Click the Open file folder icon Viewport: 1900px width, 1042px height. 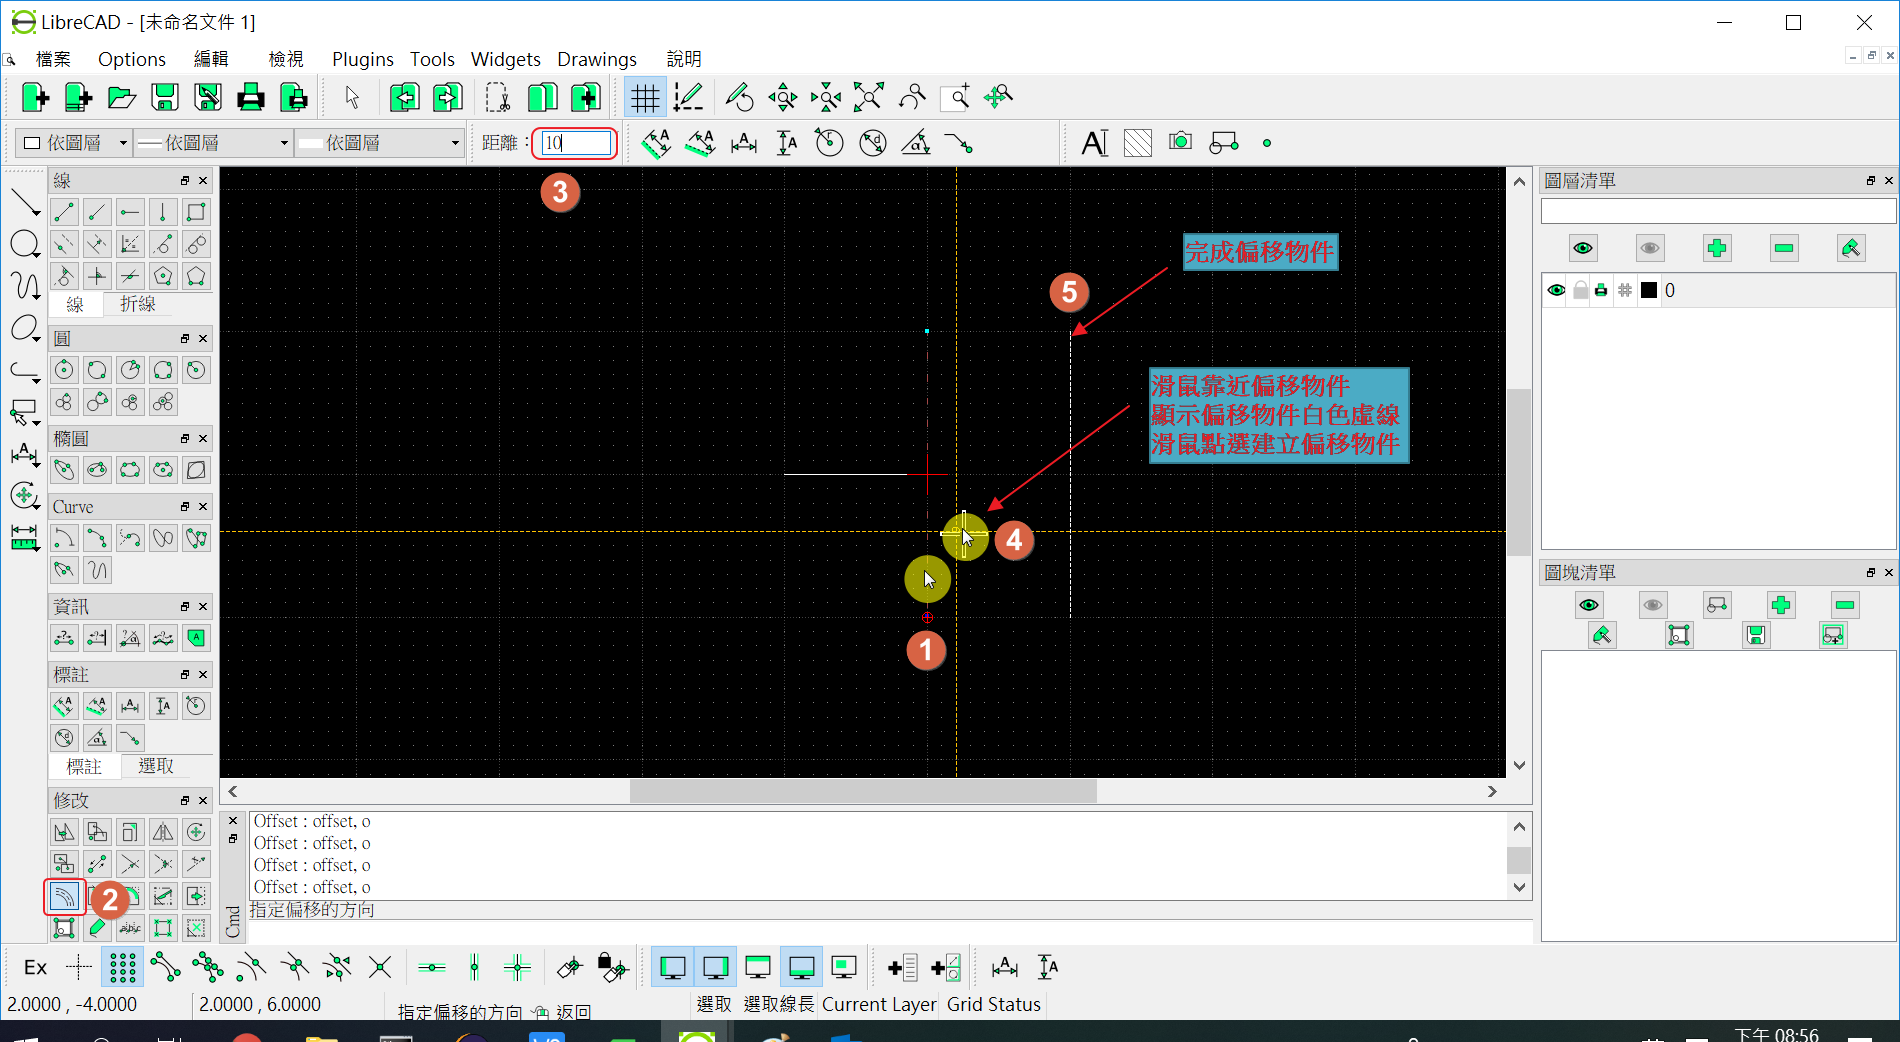121,97
